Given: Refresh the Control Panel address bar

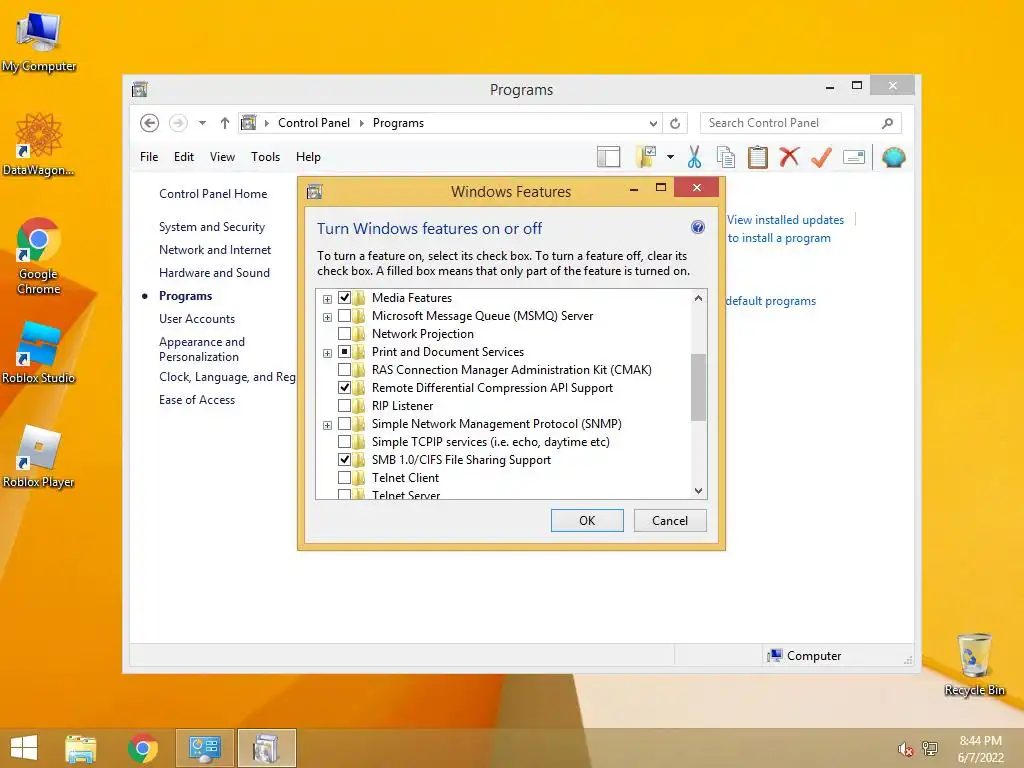Looking at the screenshot, I should [x=675, y=123].
